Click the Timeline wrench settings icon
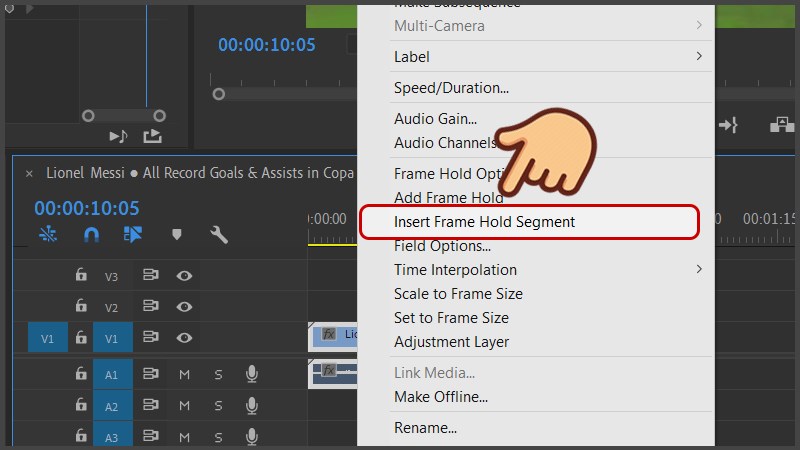 coord(219,235)
